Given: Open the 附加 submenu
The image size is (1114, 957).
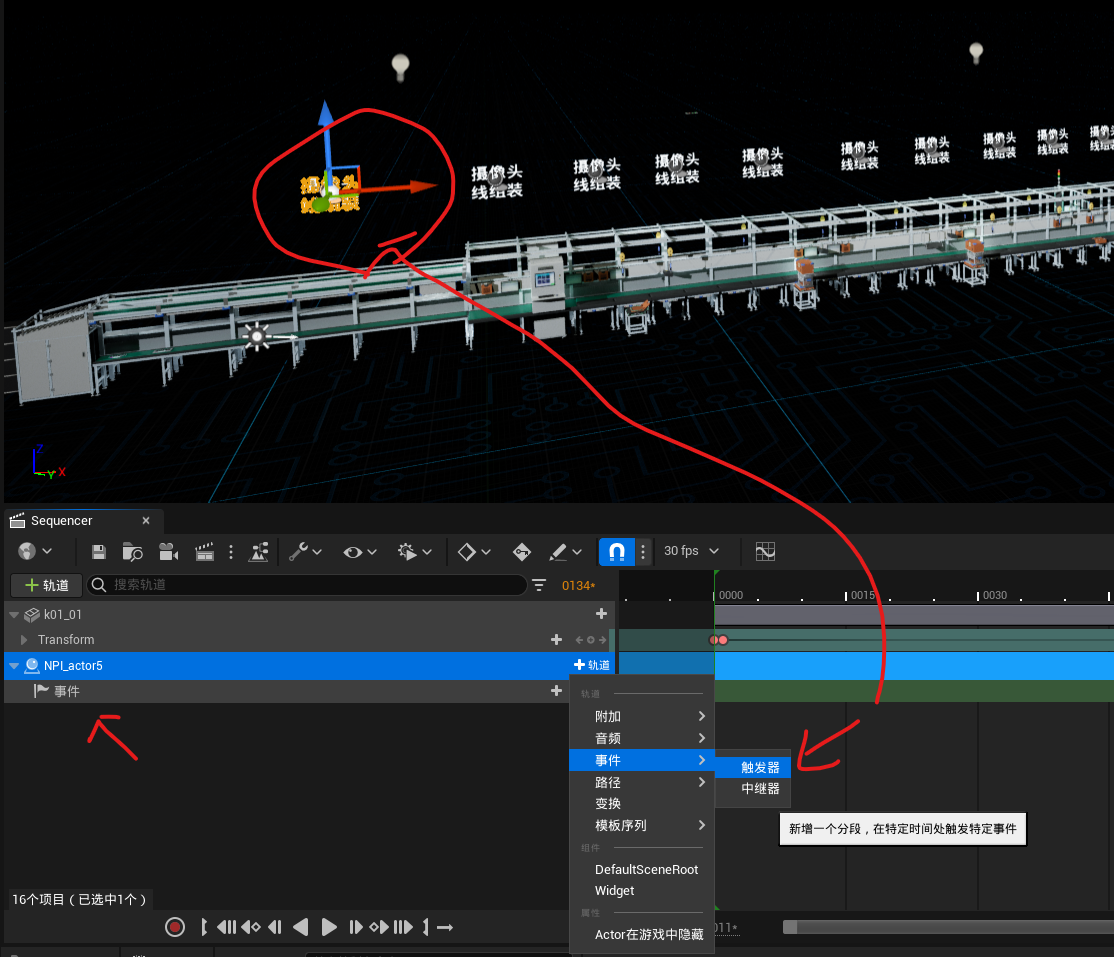Looking at the screenshot, I should 642,716.
